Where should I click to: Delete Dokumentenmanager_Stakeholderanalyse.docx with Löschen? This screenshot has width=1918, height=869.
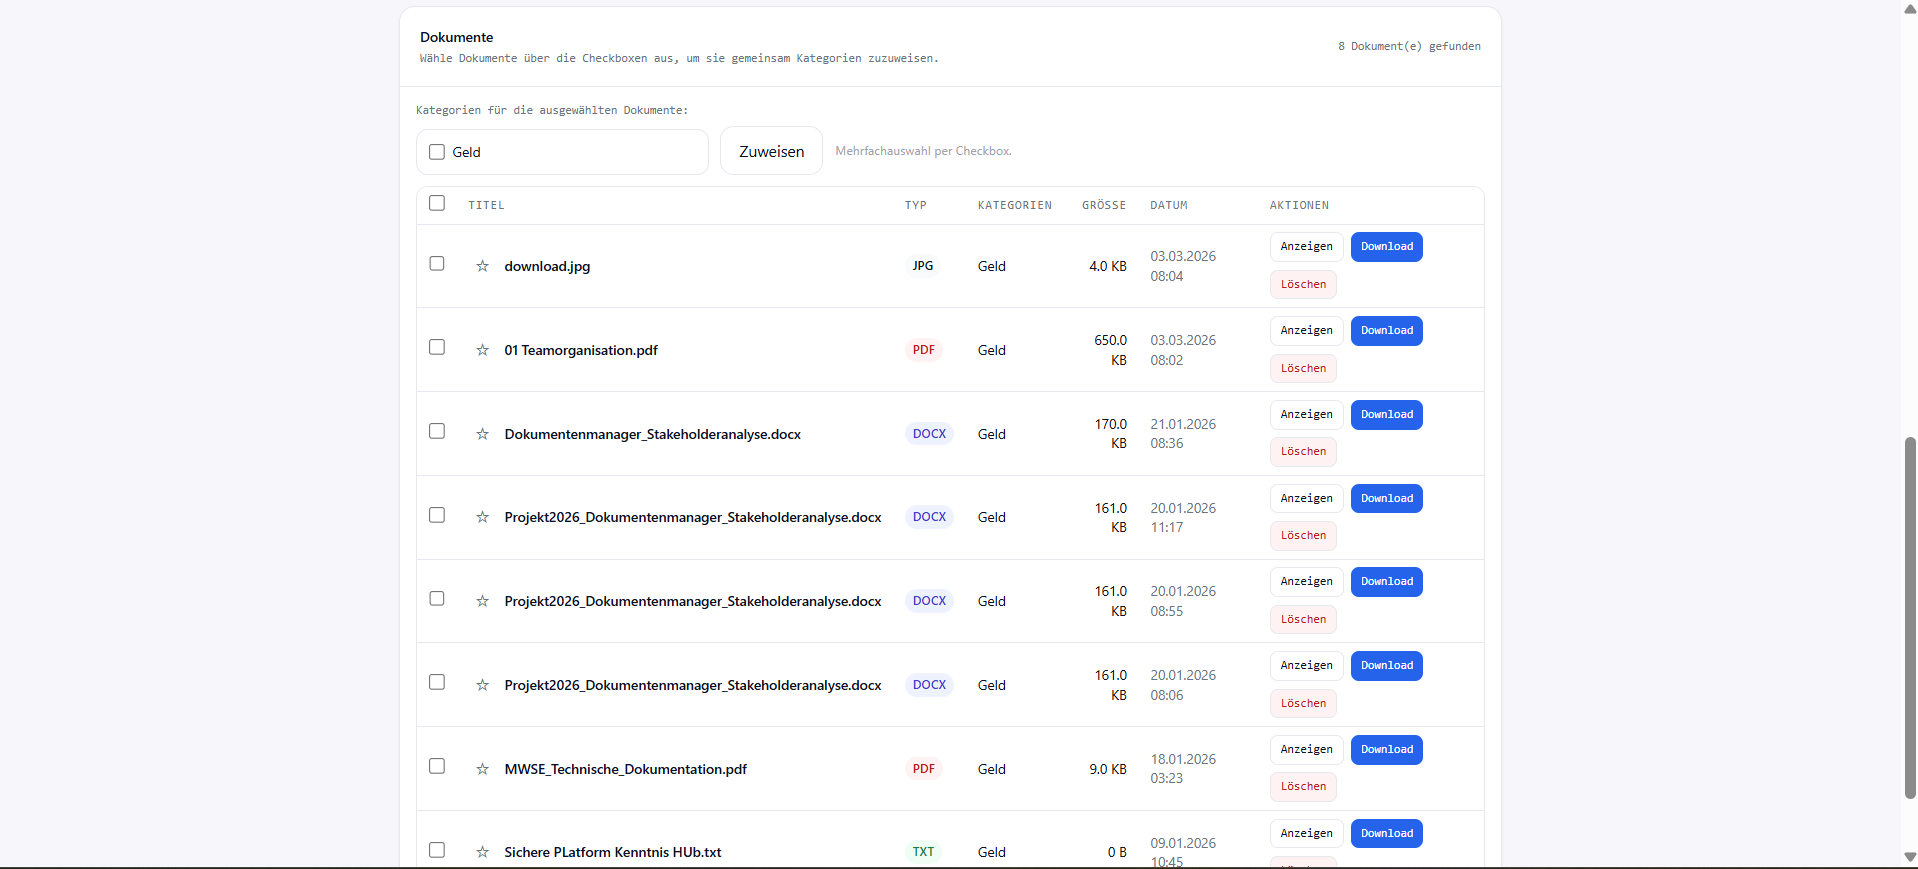(x=1303, y=452)
